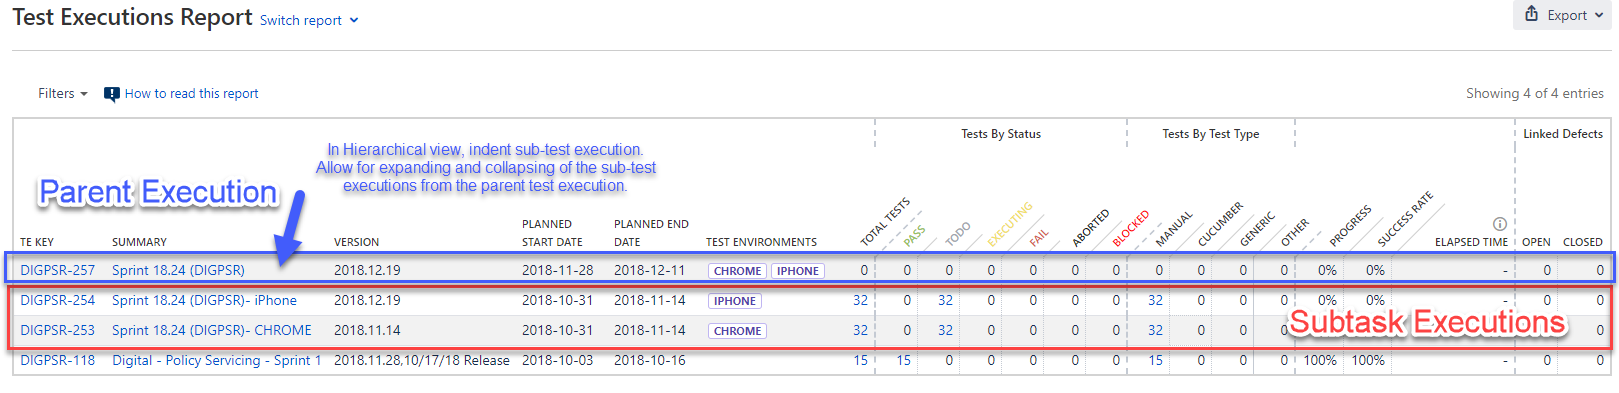The width and height of the screenshot is (1619, 393).
Task: Click the Export share icon
Action: click(x=1531, y=14)
